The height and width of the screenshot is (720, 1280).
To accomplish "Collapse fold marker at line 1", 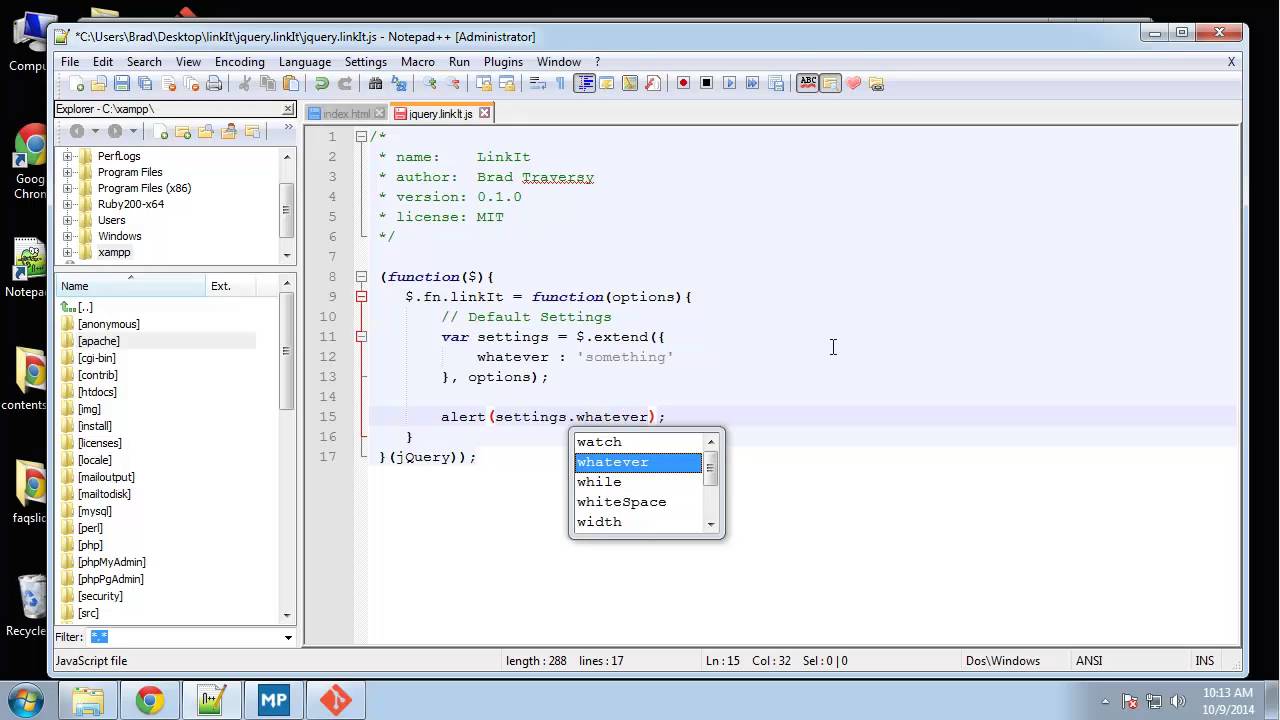I will point(361,136).
